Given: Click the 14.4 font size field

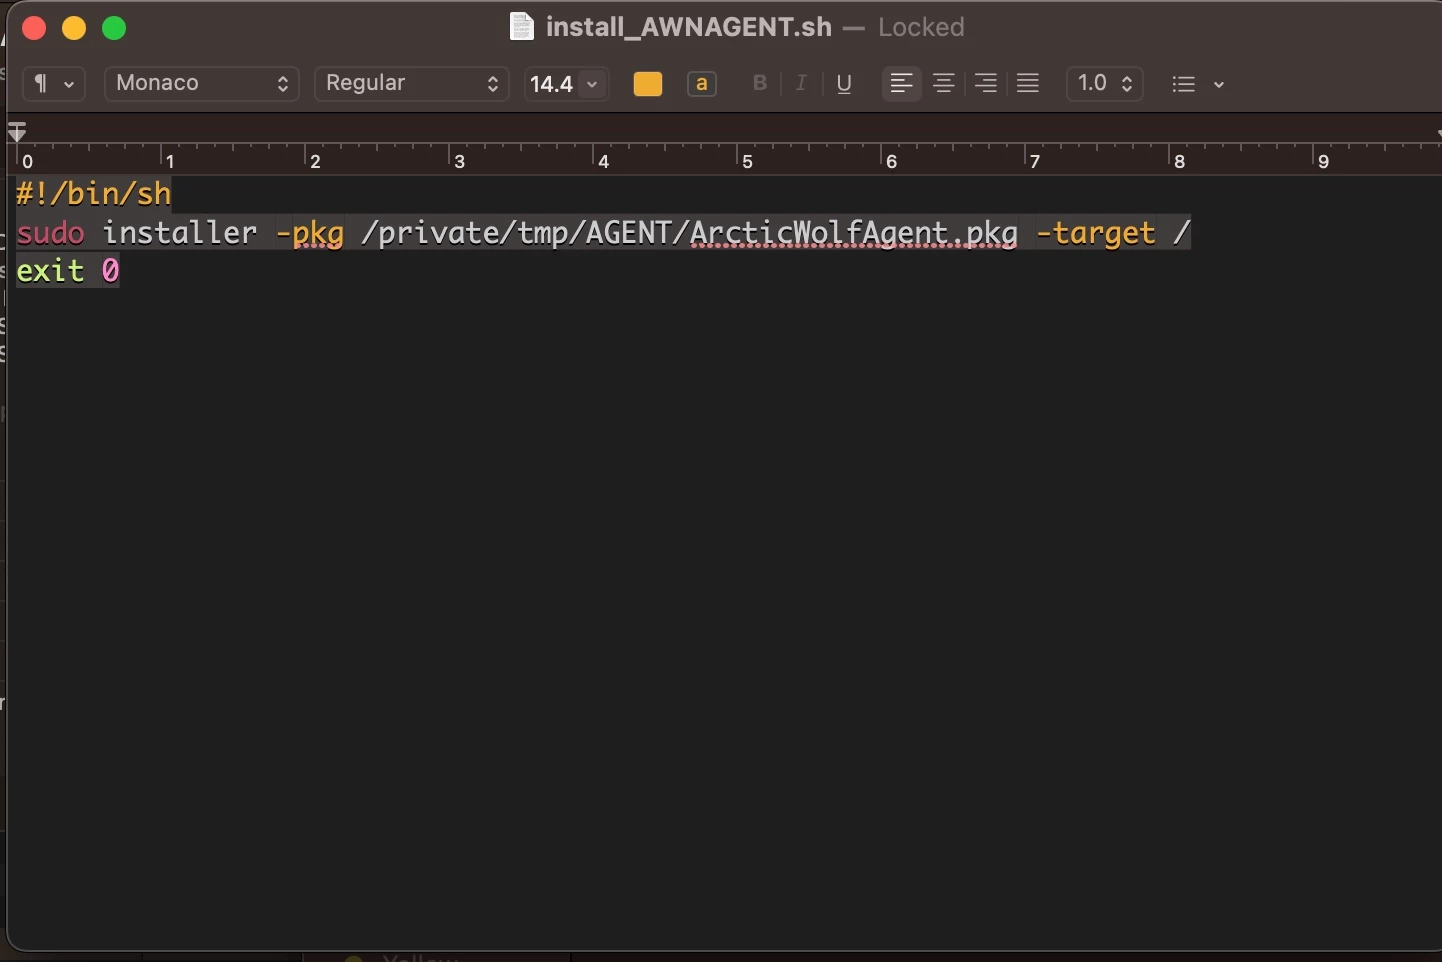Looking at the screenshot, I should coord(552,84).
